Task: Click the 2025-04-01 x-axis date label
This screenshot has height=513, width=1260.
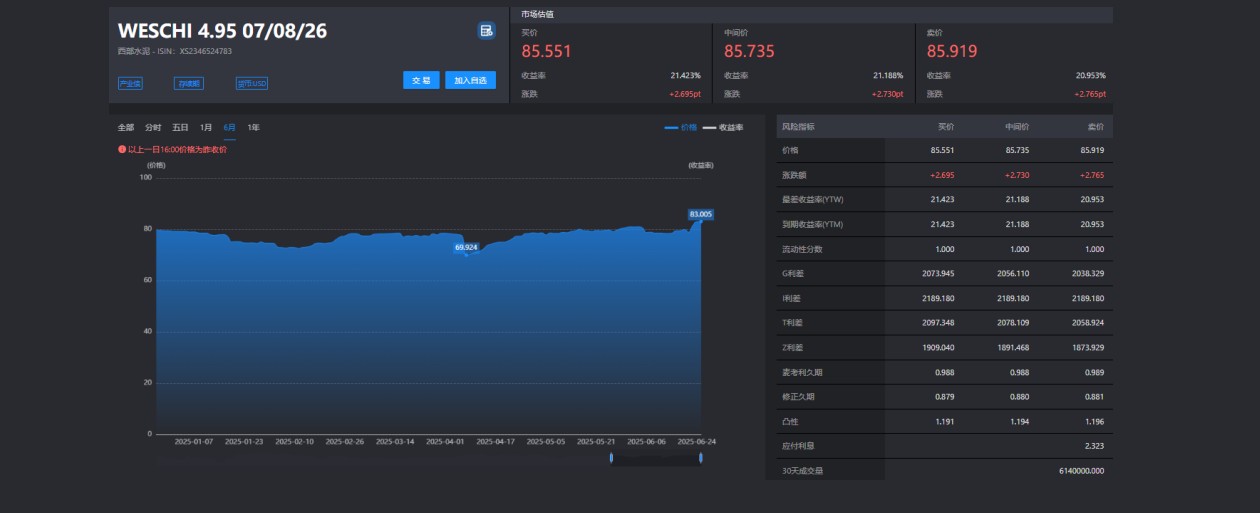Action: point(445,441)
